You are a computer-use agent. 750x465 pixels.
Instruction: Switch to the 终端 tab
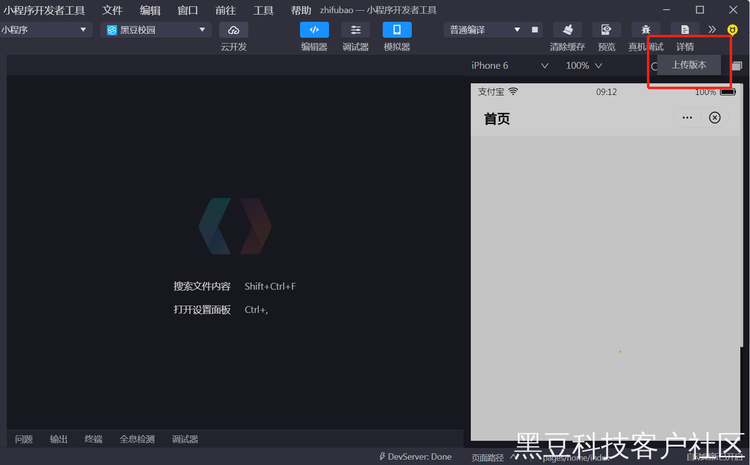point(93,439)
